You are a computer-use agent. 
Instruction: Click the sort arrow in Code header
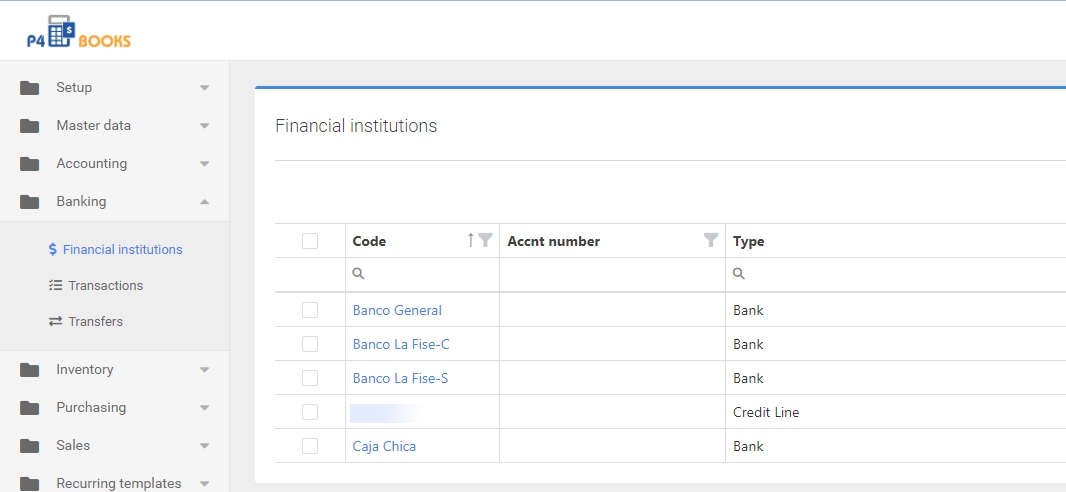click(471, 240)
